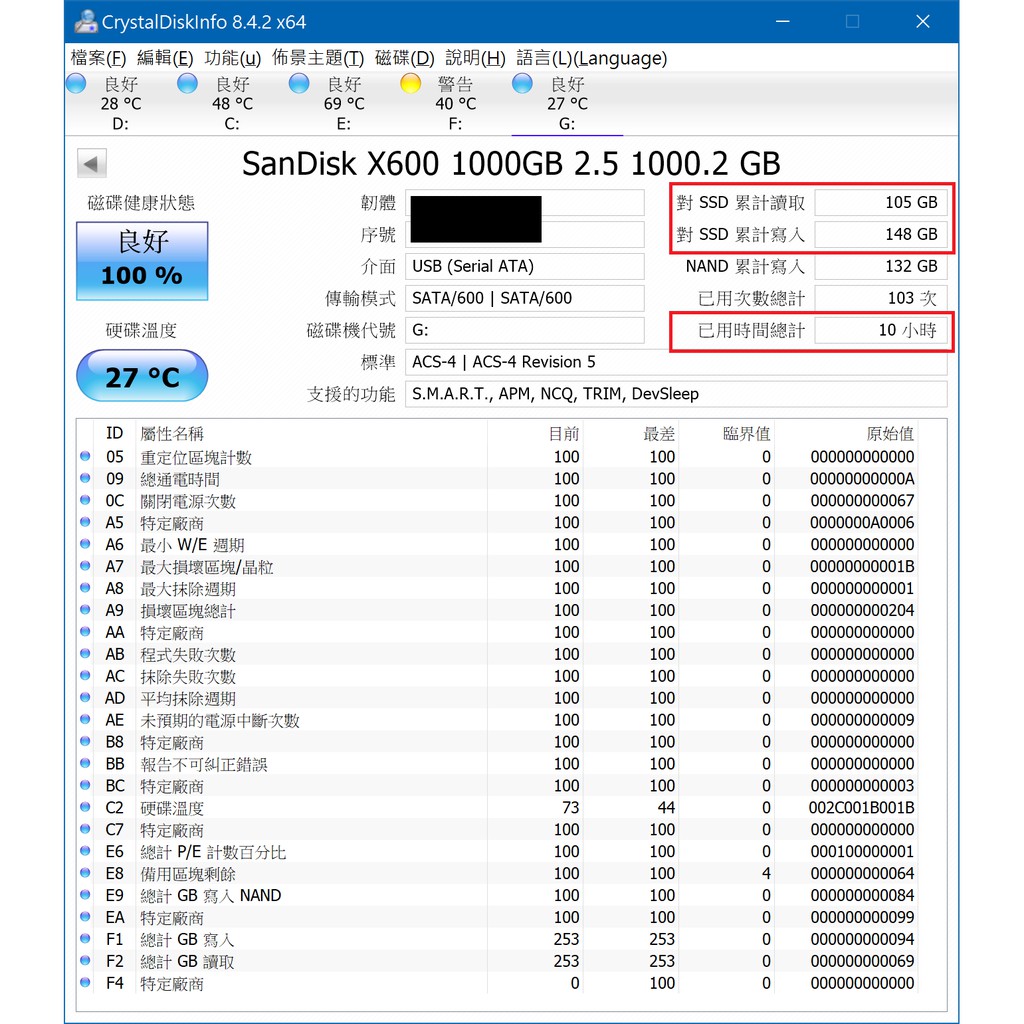This screenshot has height=1024, width=1024.
Task: Select the D: drive status icon
Action: (77, 85)
